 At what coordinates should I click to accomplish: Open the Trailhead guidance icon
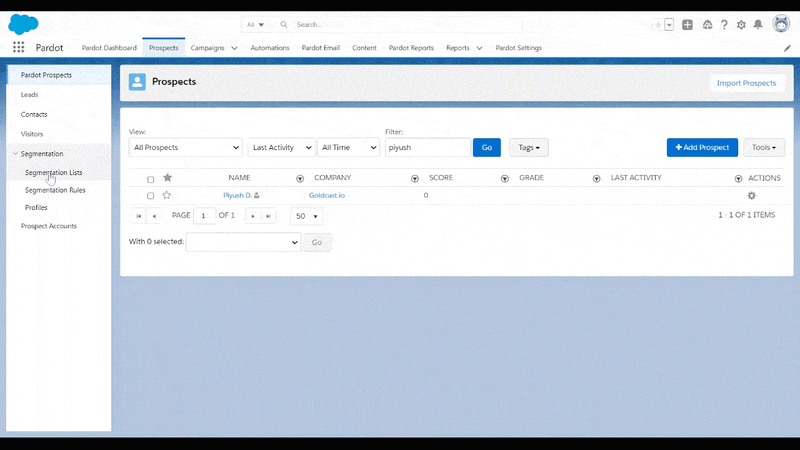tap(707, 24)
